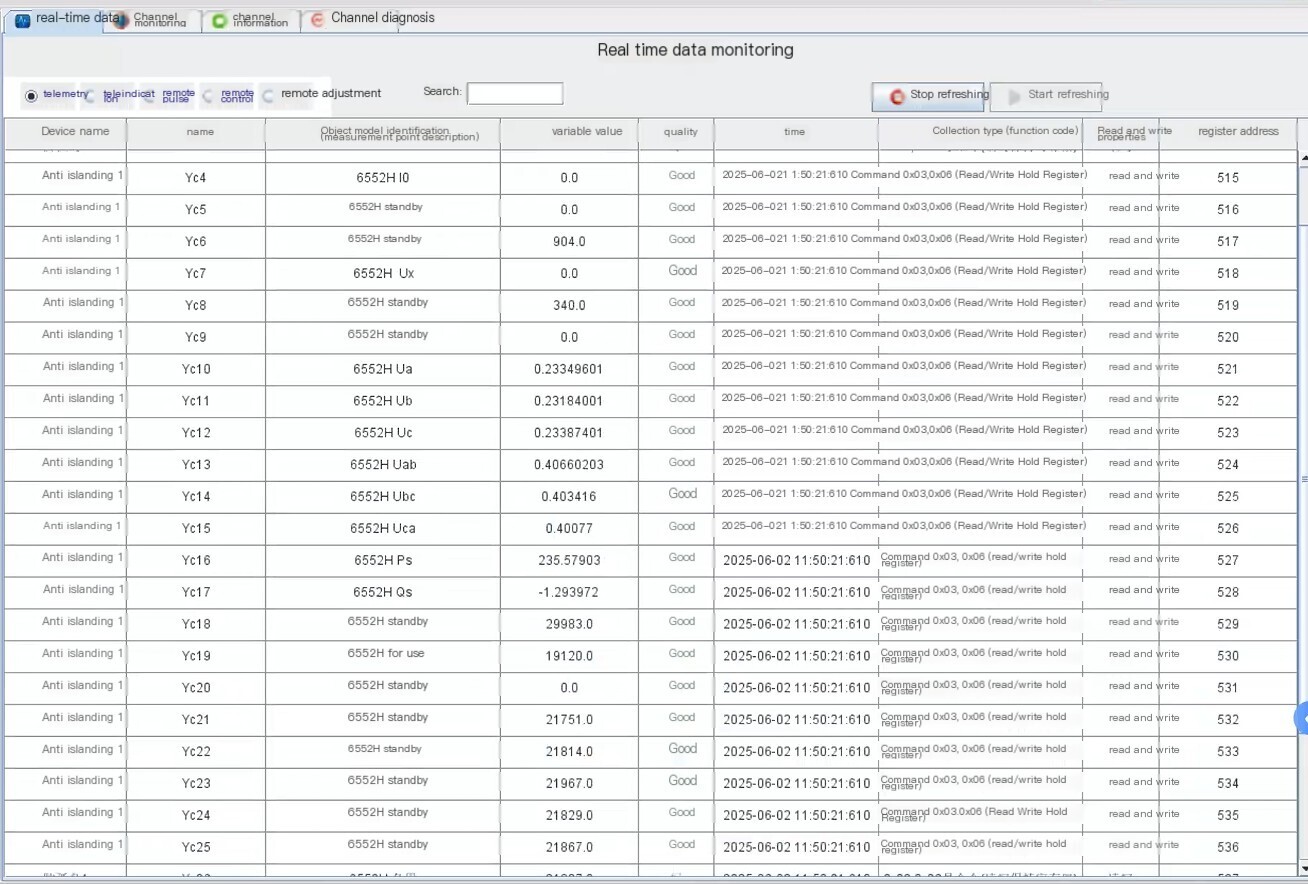Click the 6552H Ps description cell
This screenshot has height=884, width=1308.
pos(383,561)
